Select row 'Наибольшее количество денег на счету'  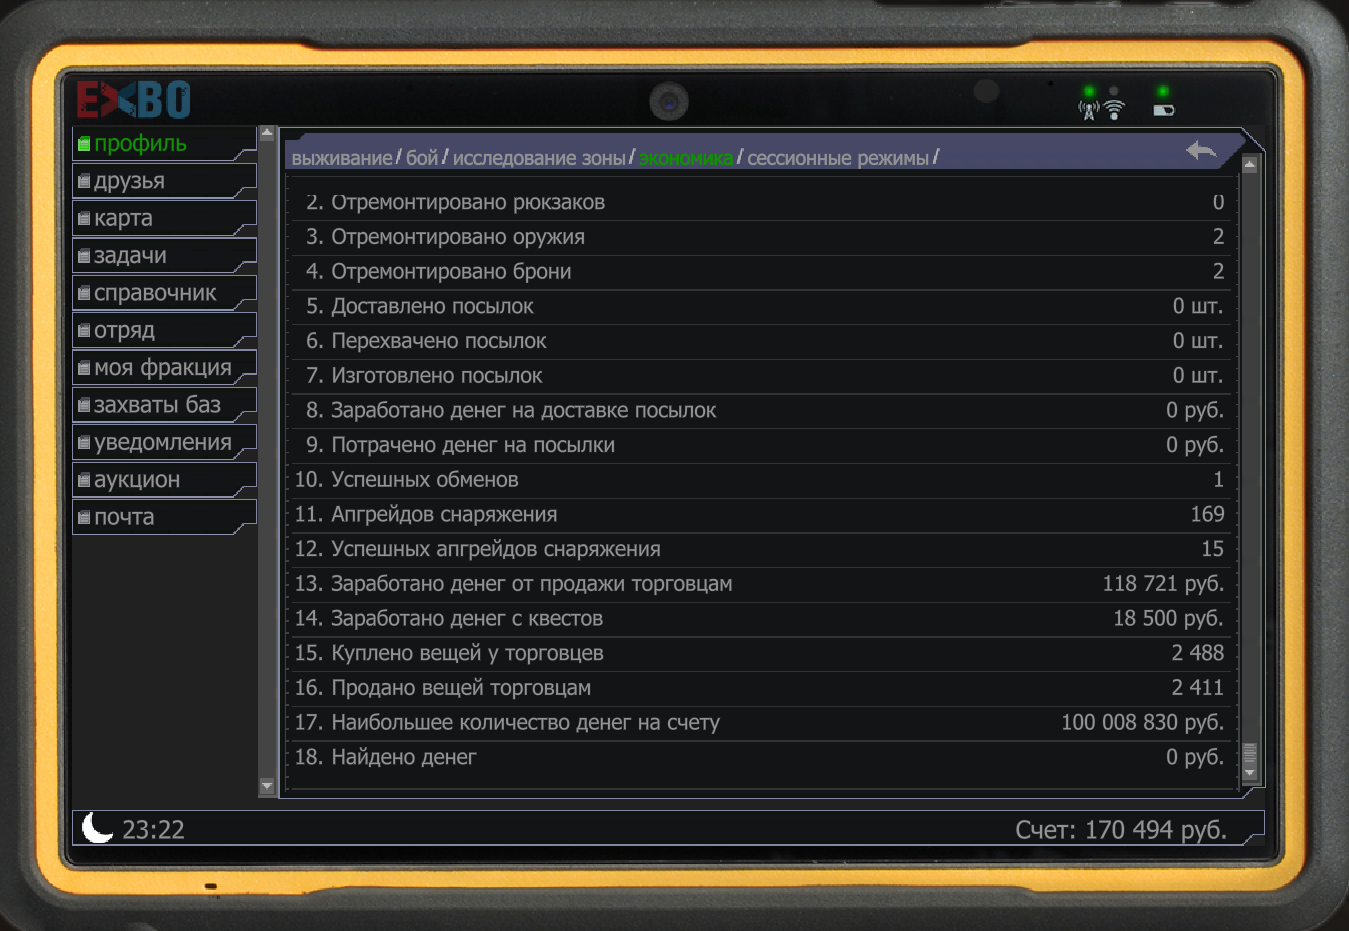(x=760, y=722)
